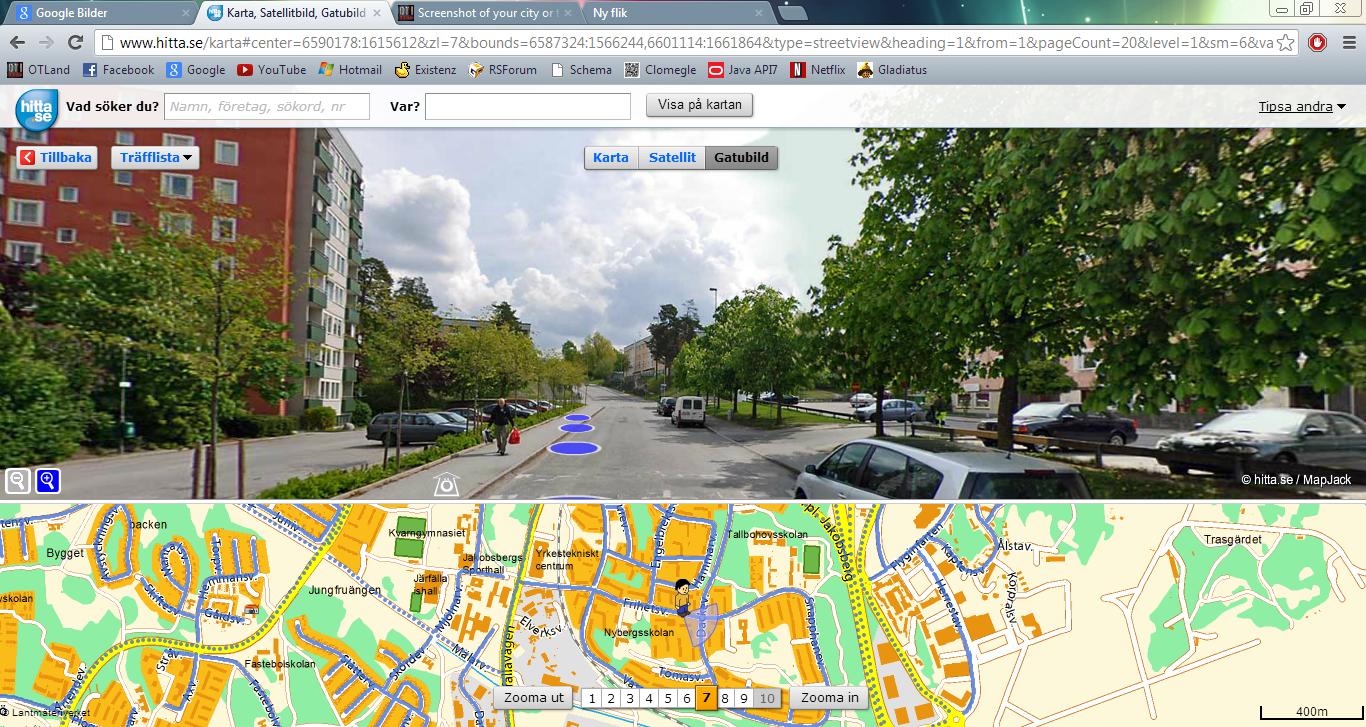Click Kvarngymnasiet label on map

(427, 534)
